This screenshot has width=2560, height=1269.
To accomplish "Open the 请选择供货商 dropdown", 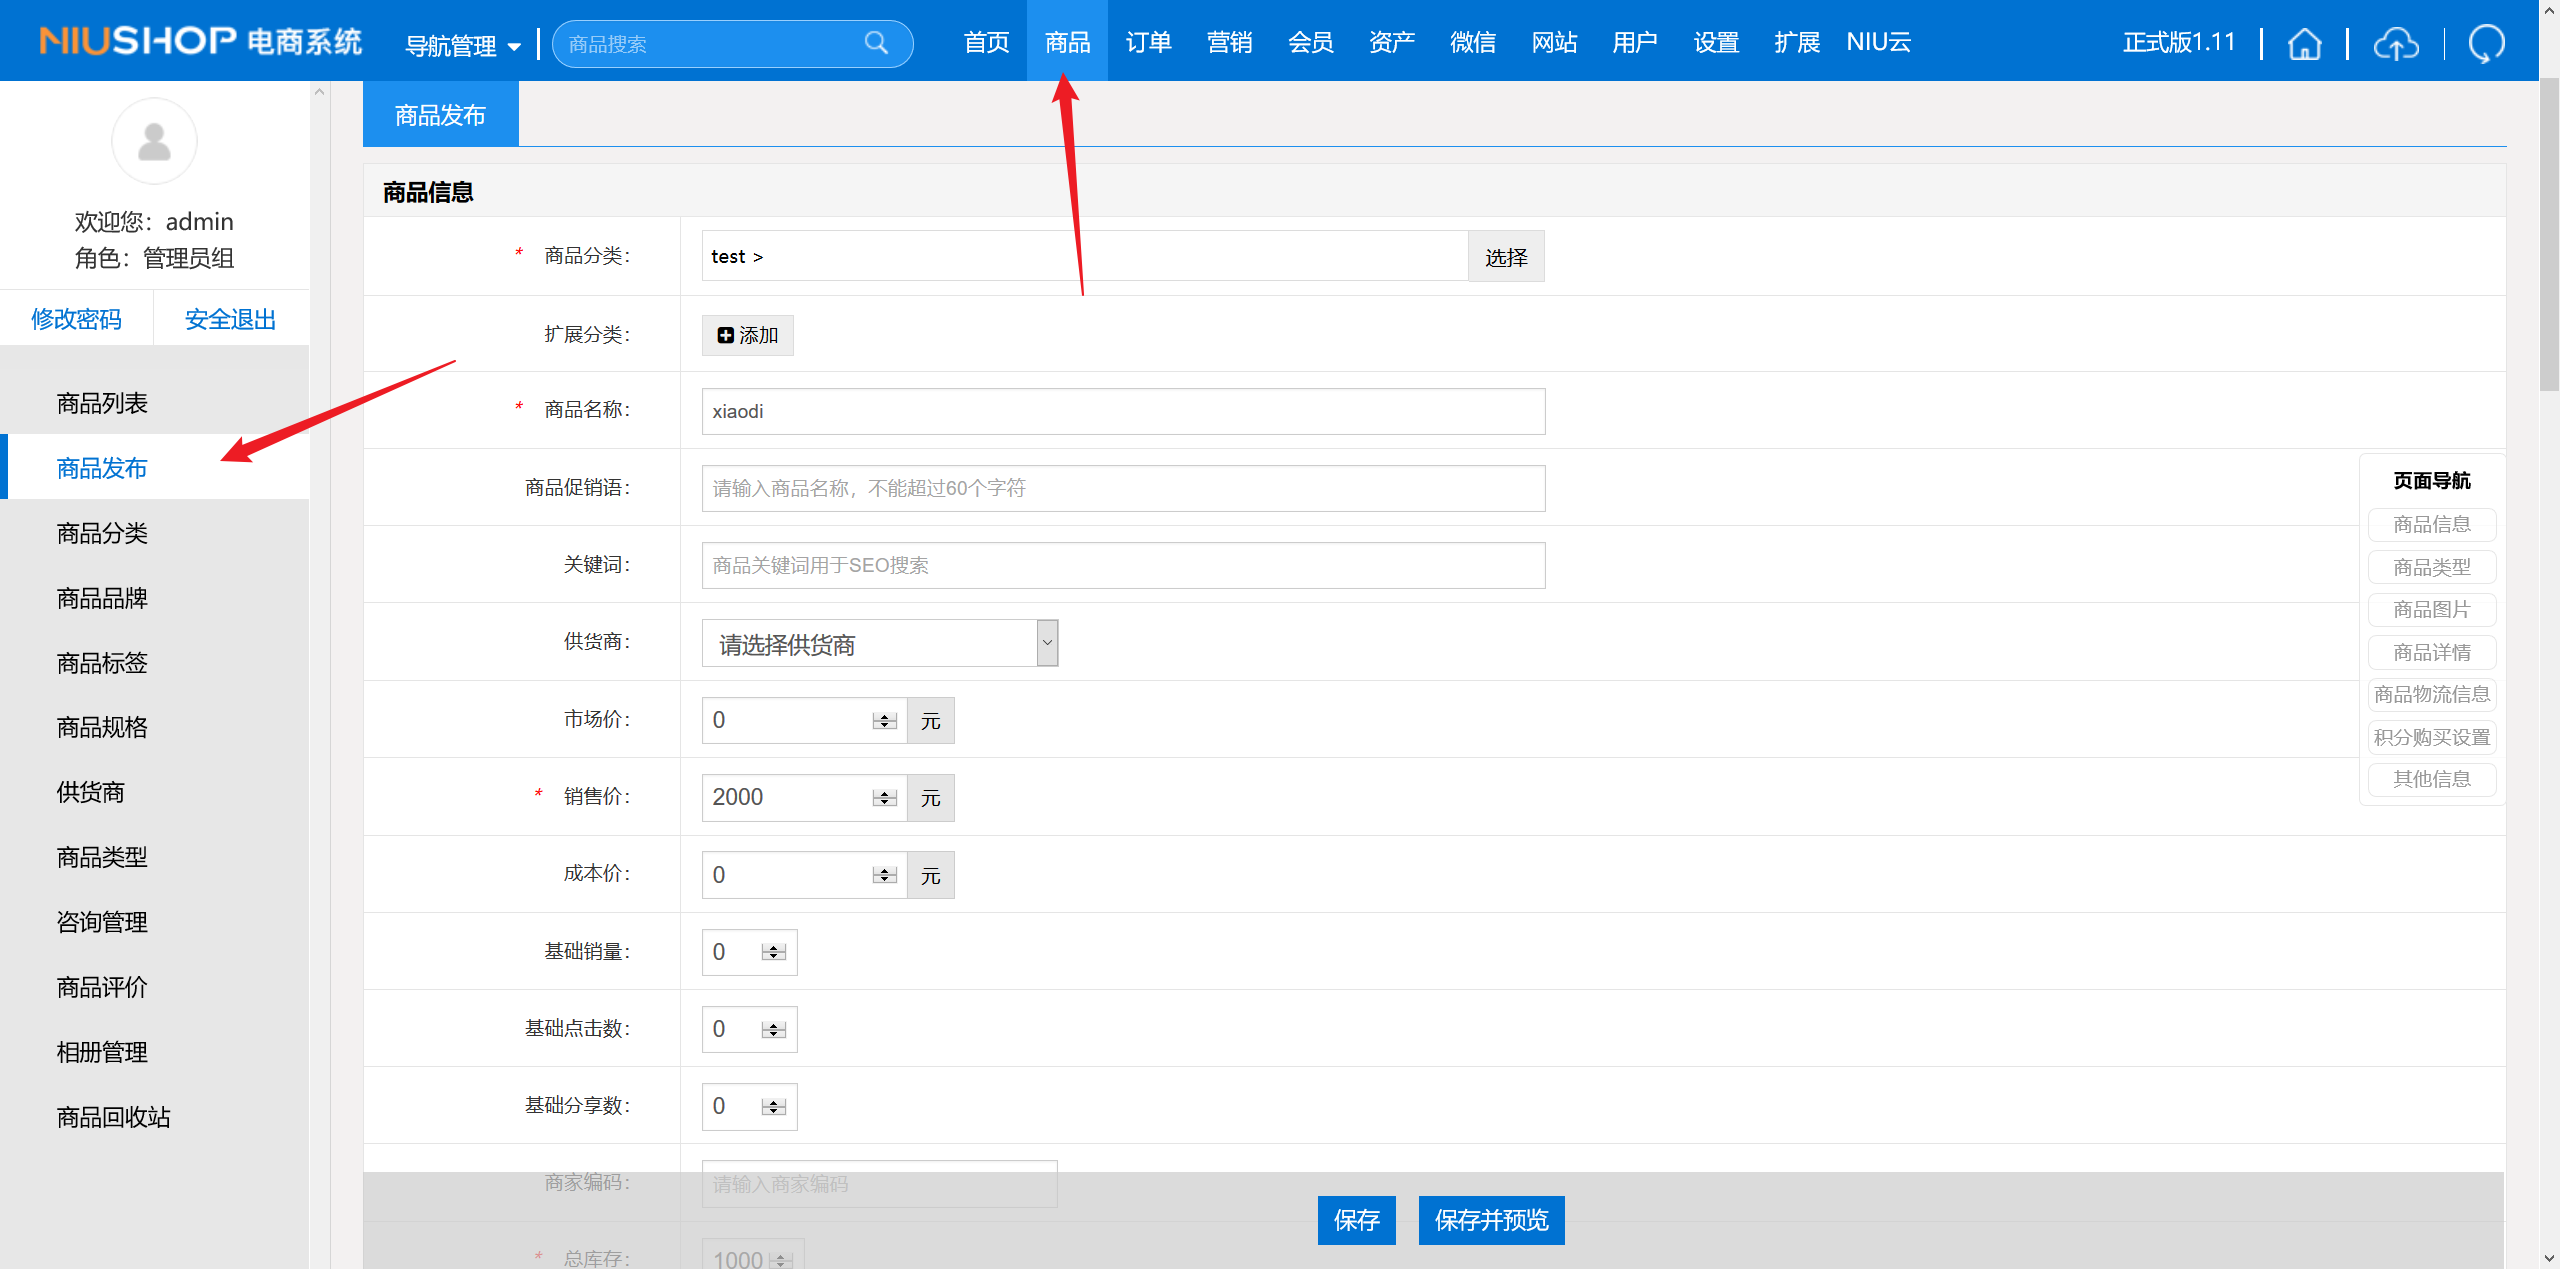I will click(879, 644).
